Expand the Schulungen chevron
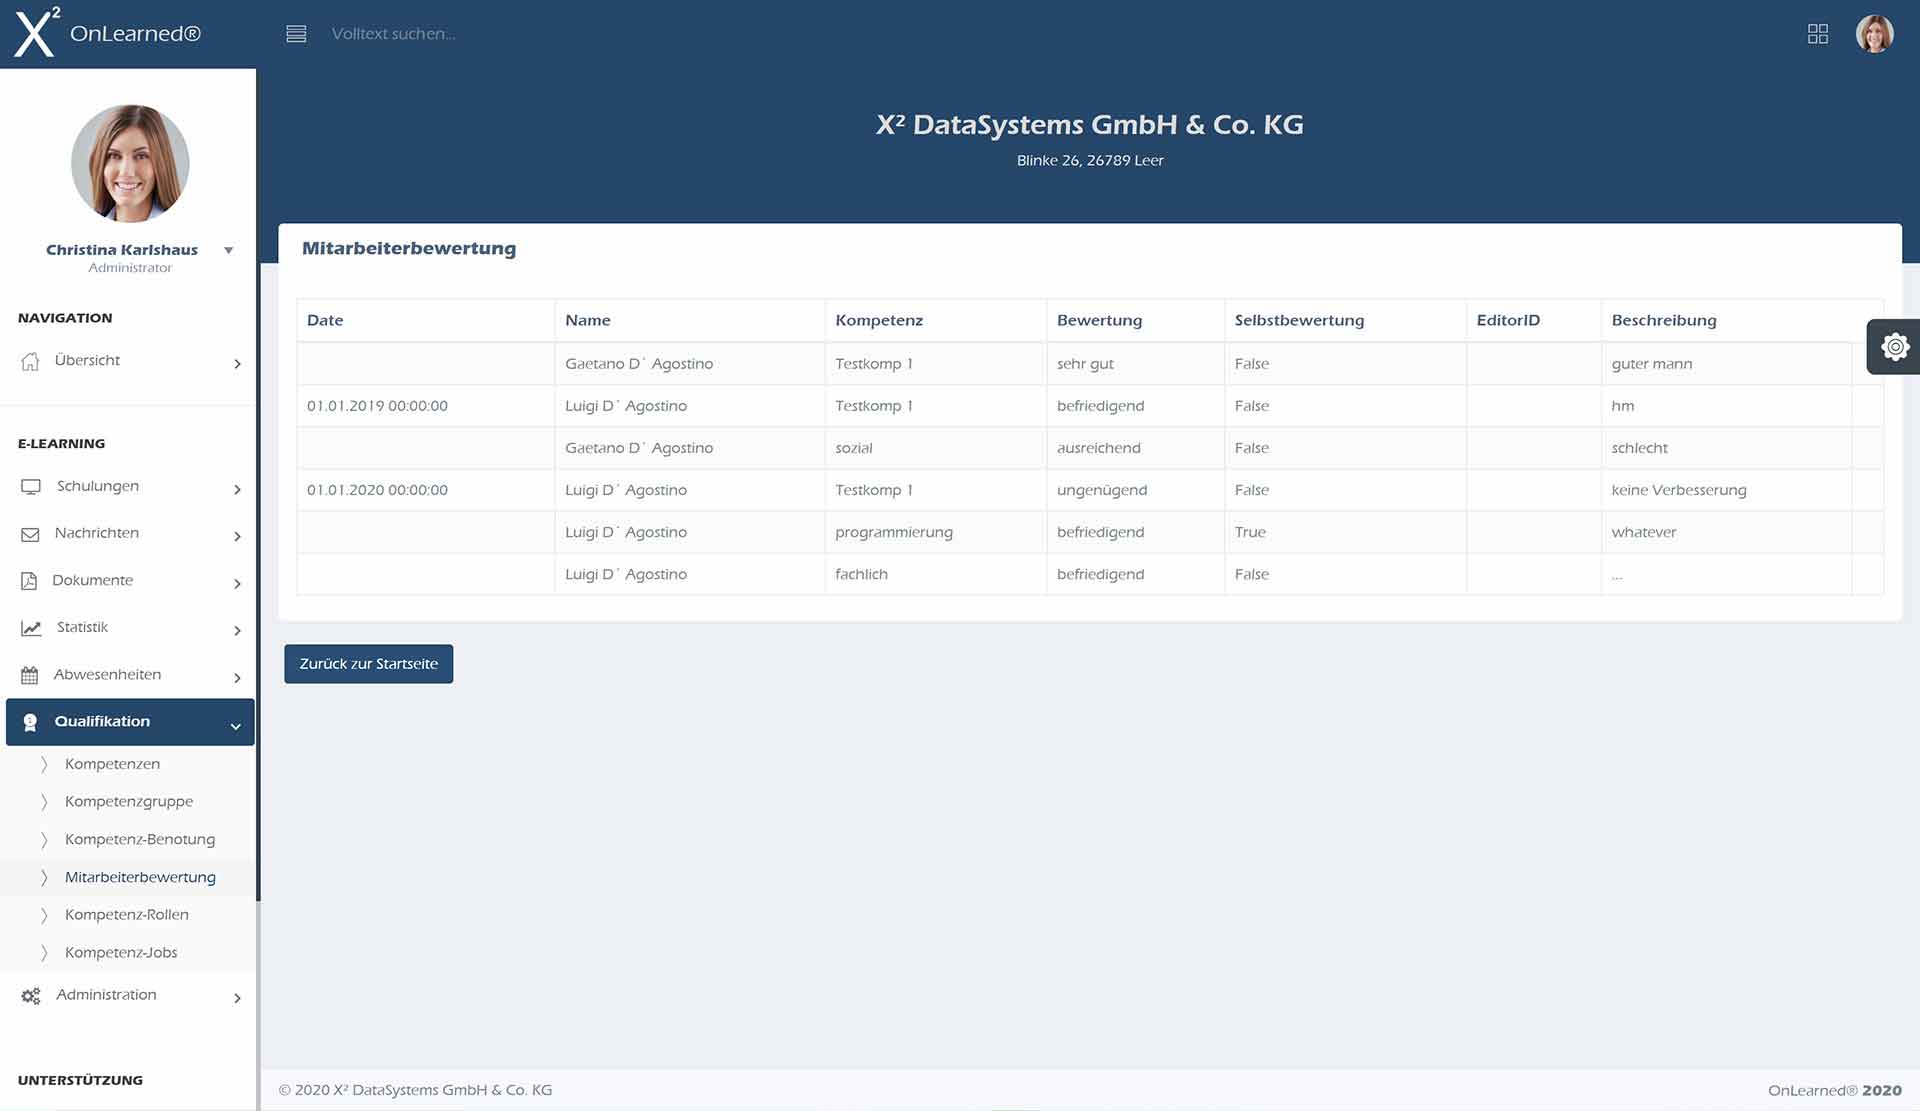Screen dimensions: 1920x1111 coord(237,489)
